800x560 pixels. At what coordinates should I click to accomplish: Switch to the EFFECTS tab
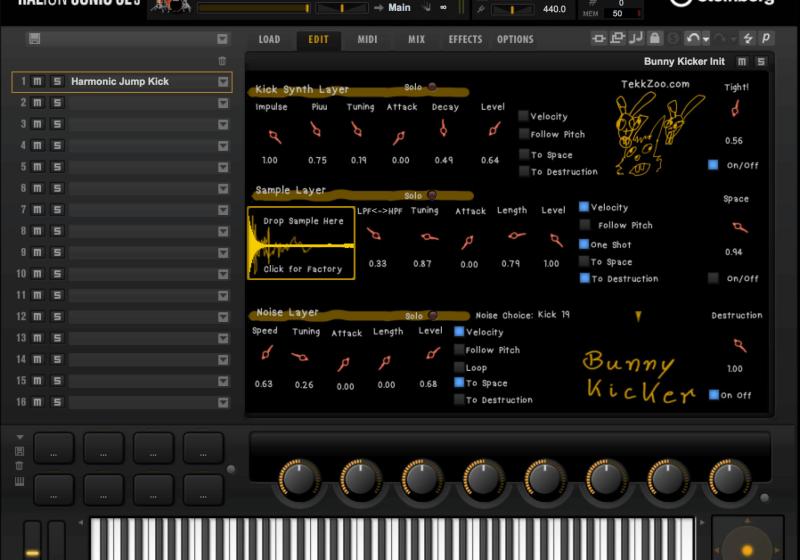tap(465, 39)
